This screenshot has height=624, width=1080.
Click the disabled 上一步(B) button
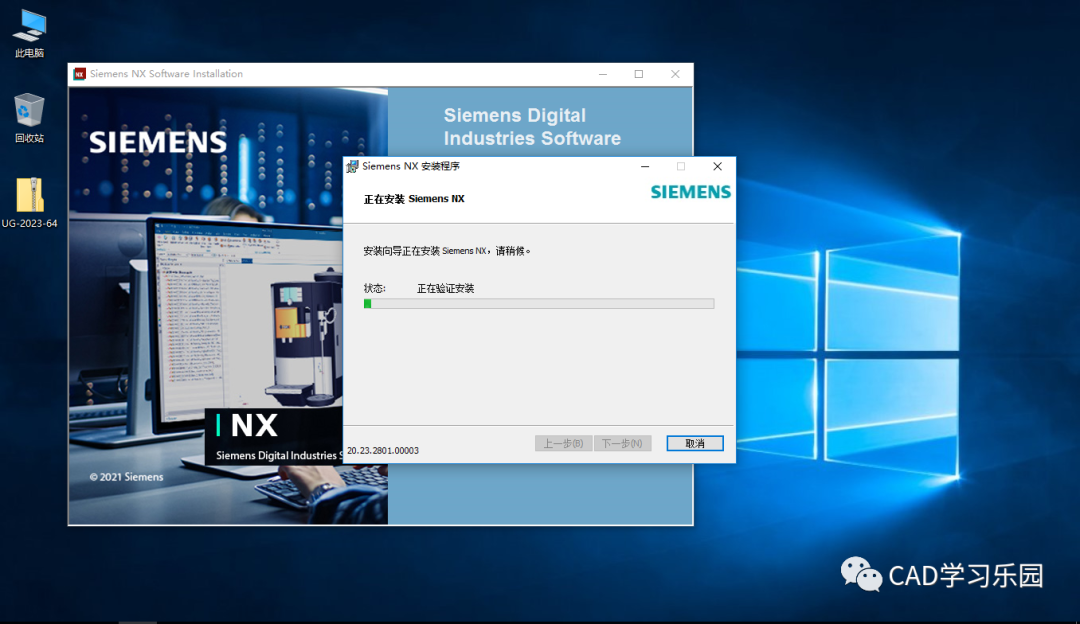563,444
